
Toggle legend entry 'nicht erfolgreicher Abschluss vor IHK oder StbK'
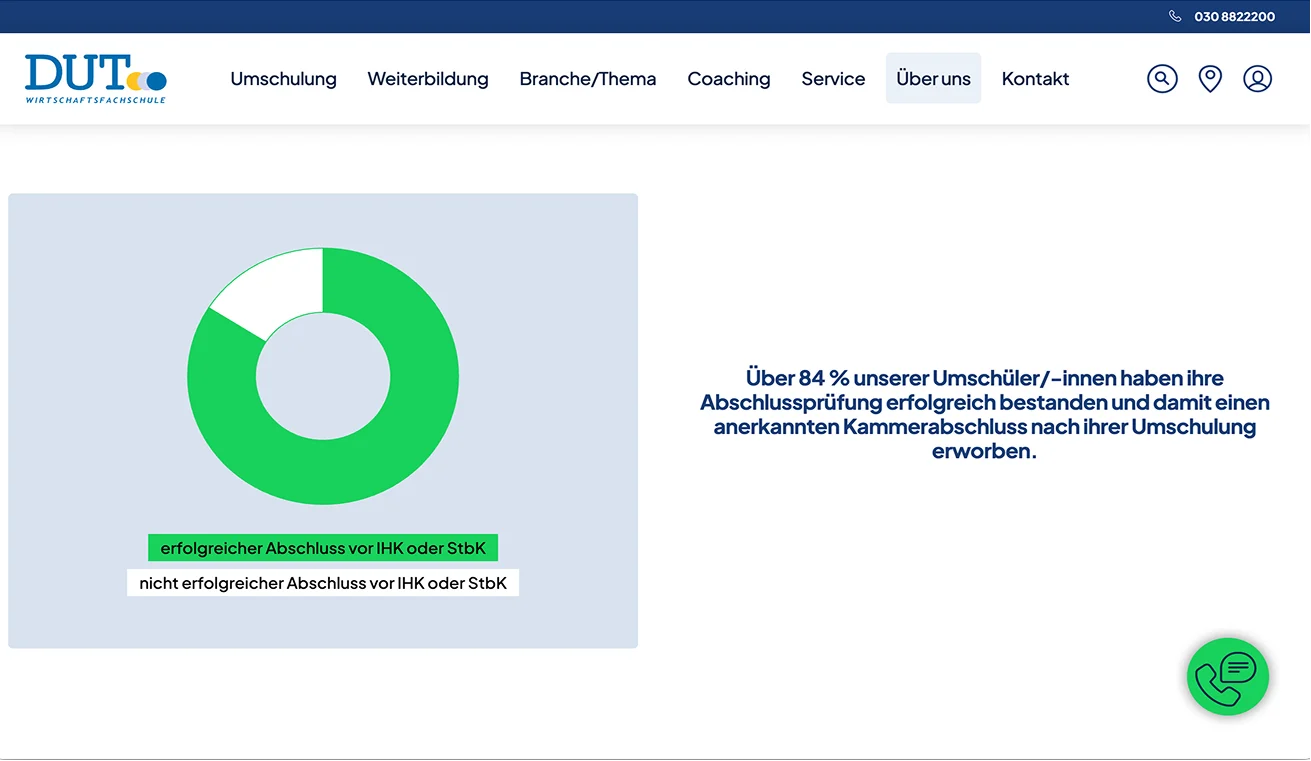[x=323, y=583]
